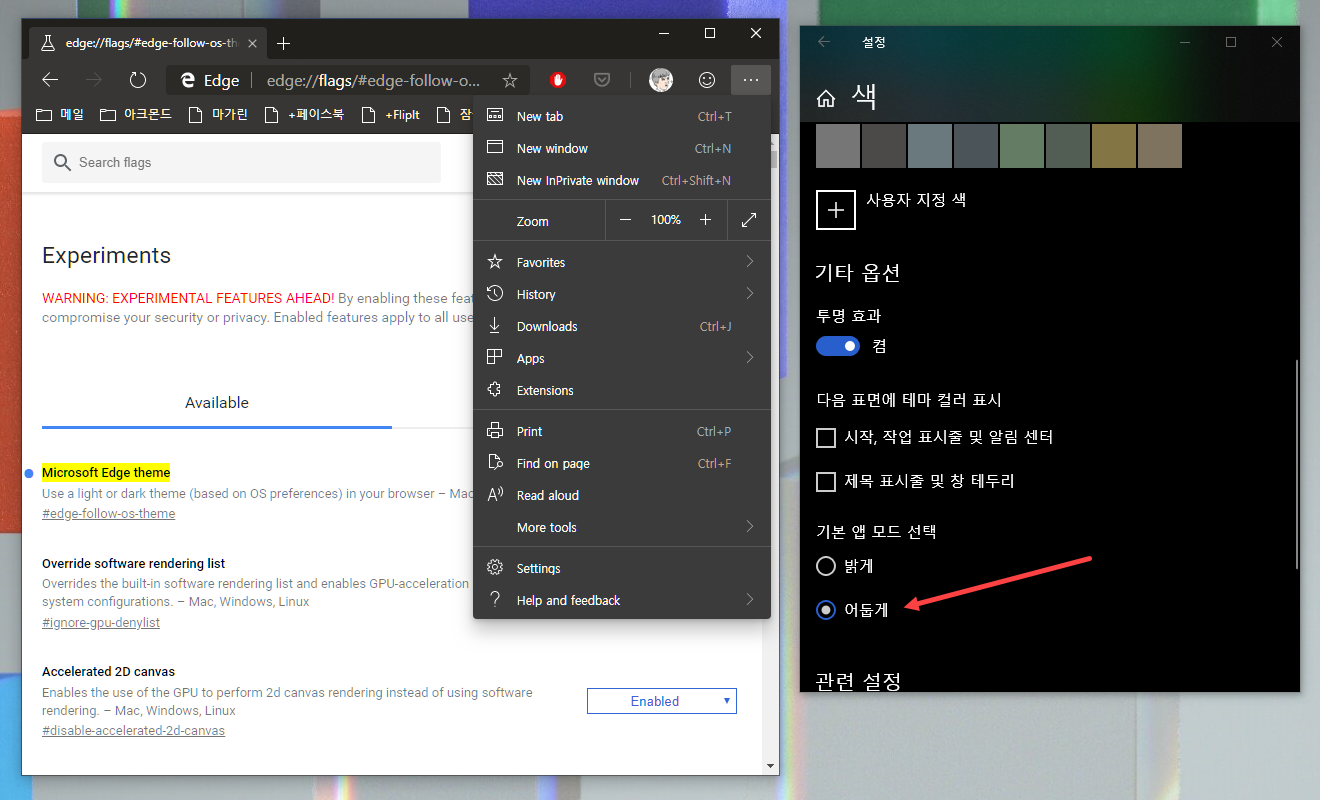Click the Extensions label in the Edge menu
Image resolution: width=1320 pixels, height=800 pixels.
[545, 391]
